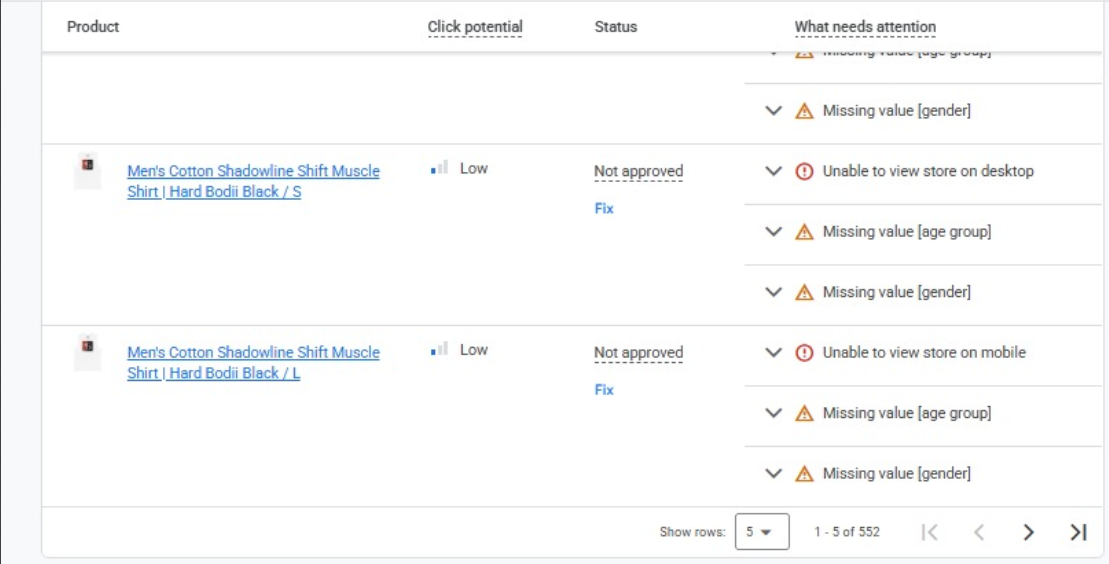Click warning icon for Black / L missing gender

point(804,474)
